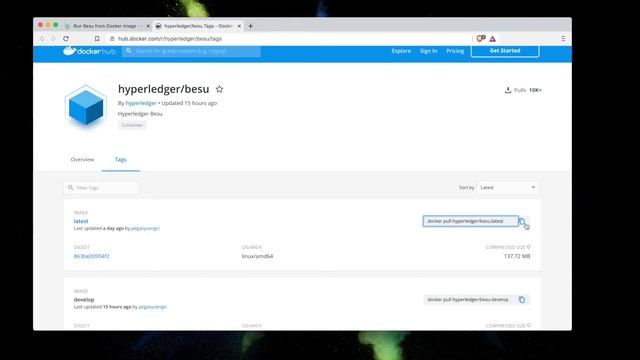Focus the Docker Hub search field
Screen dimensions: 640x360
[x=191, y=51]
